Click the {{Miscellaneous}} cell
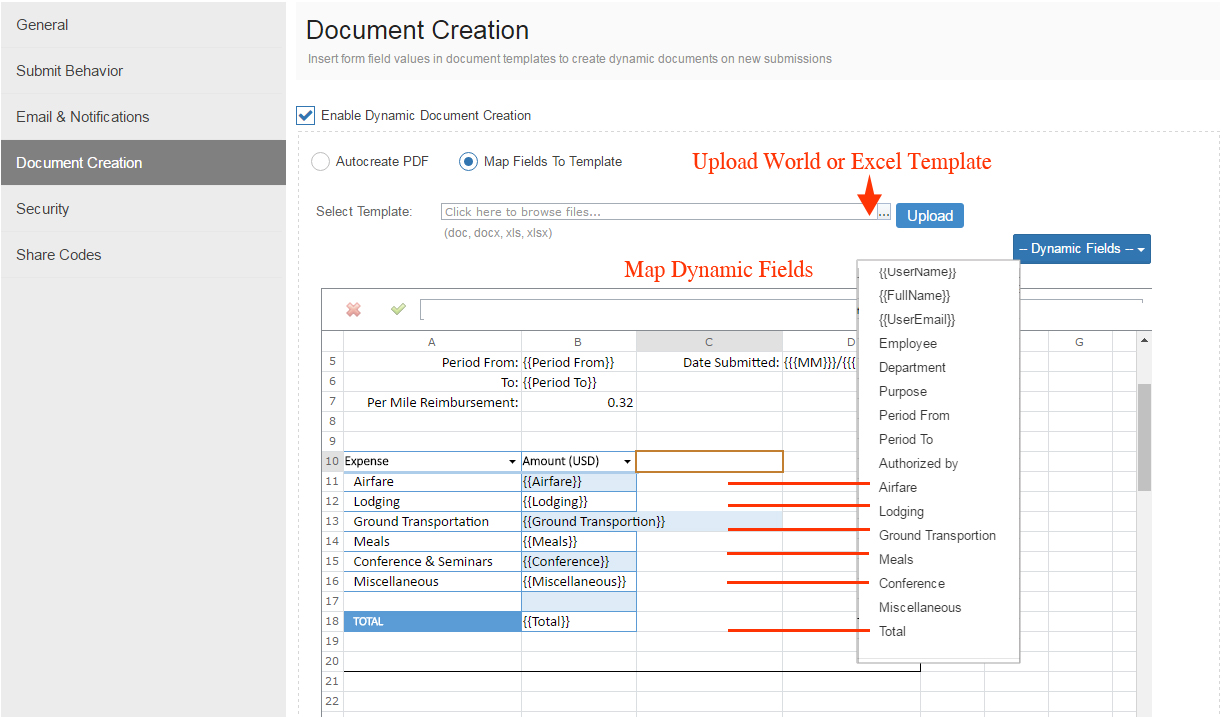This screenshot has height=717, width=1222. [x=579, y=582]
